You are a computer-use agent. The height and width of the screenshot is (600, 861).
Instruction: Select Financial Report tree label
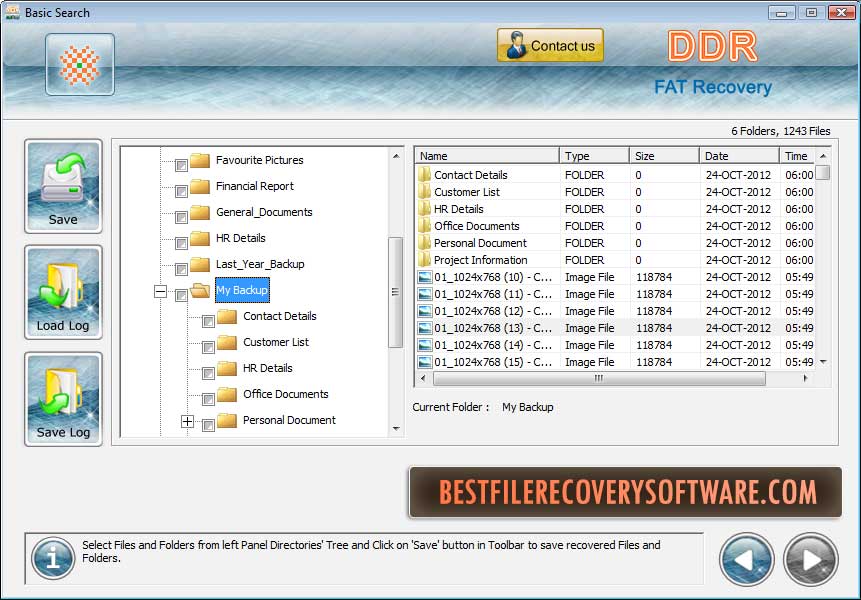[255, 186]
